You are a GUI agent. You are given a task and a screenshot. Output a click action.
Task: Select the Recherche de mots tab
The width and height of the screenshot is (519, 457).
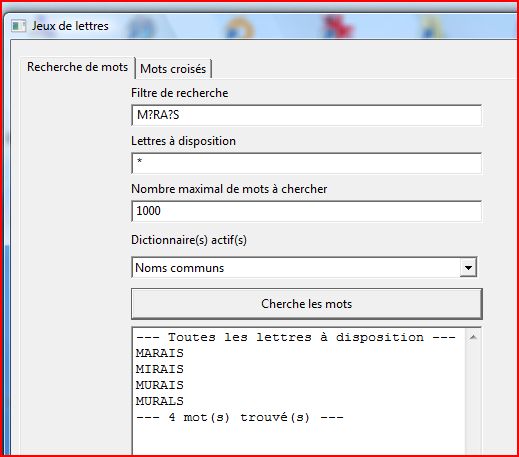click(x=78, y=67)
